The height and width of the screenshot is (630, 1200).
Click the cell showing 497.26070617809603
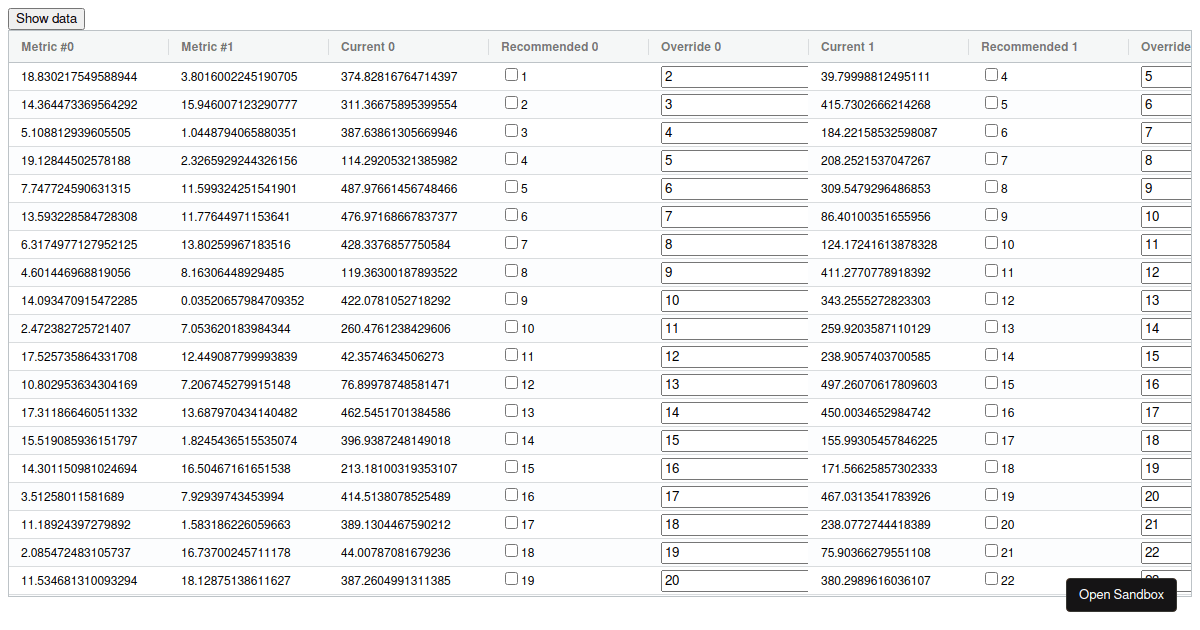tap(879, 385)
